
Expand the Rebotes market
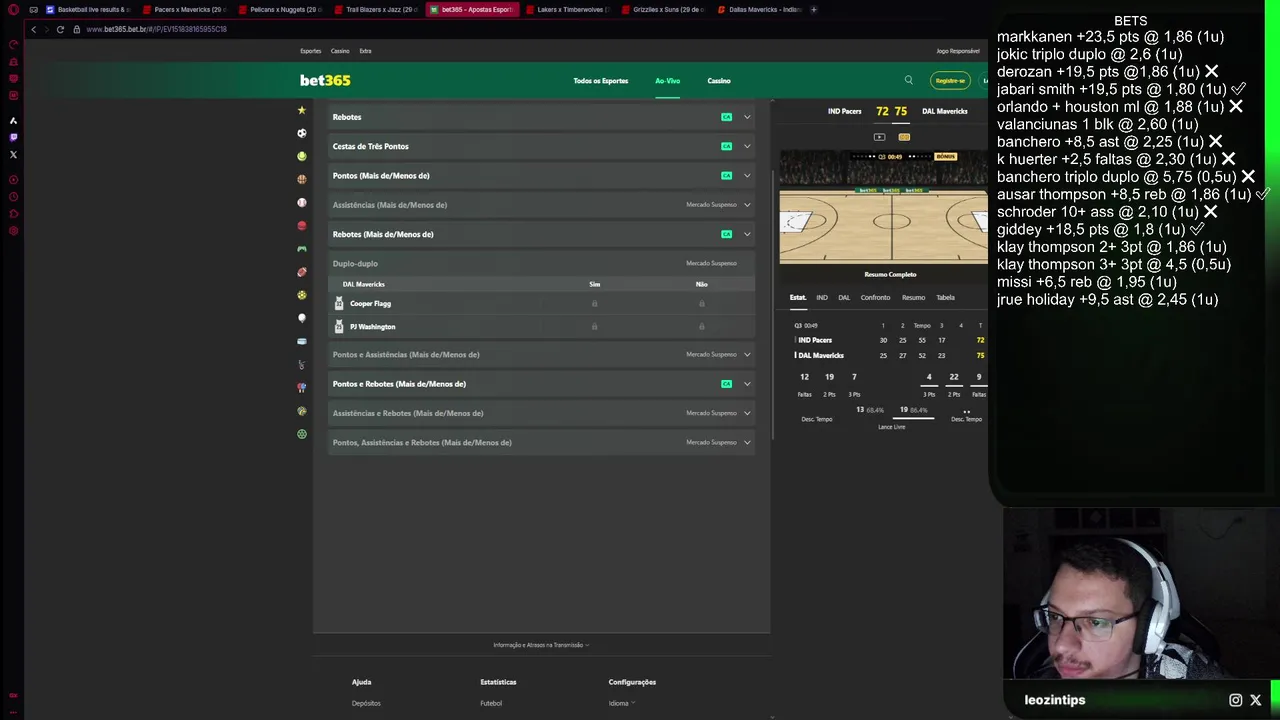(542, 117)
